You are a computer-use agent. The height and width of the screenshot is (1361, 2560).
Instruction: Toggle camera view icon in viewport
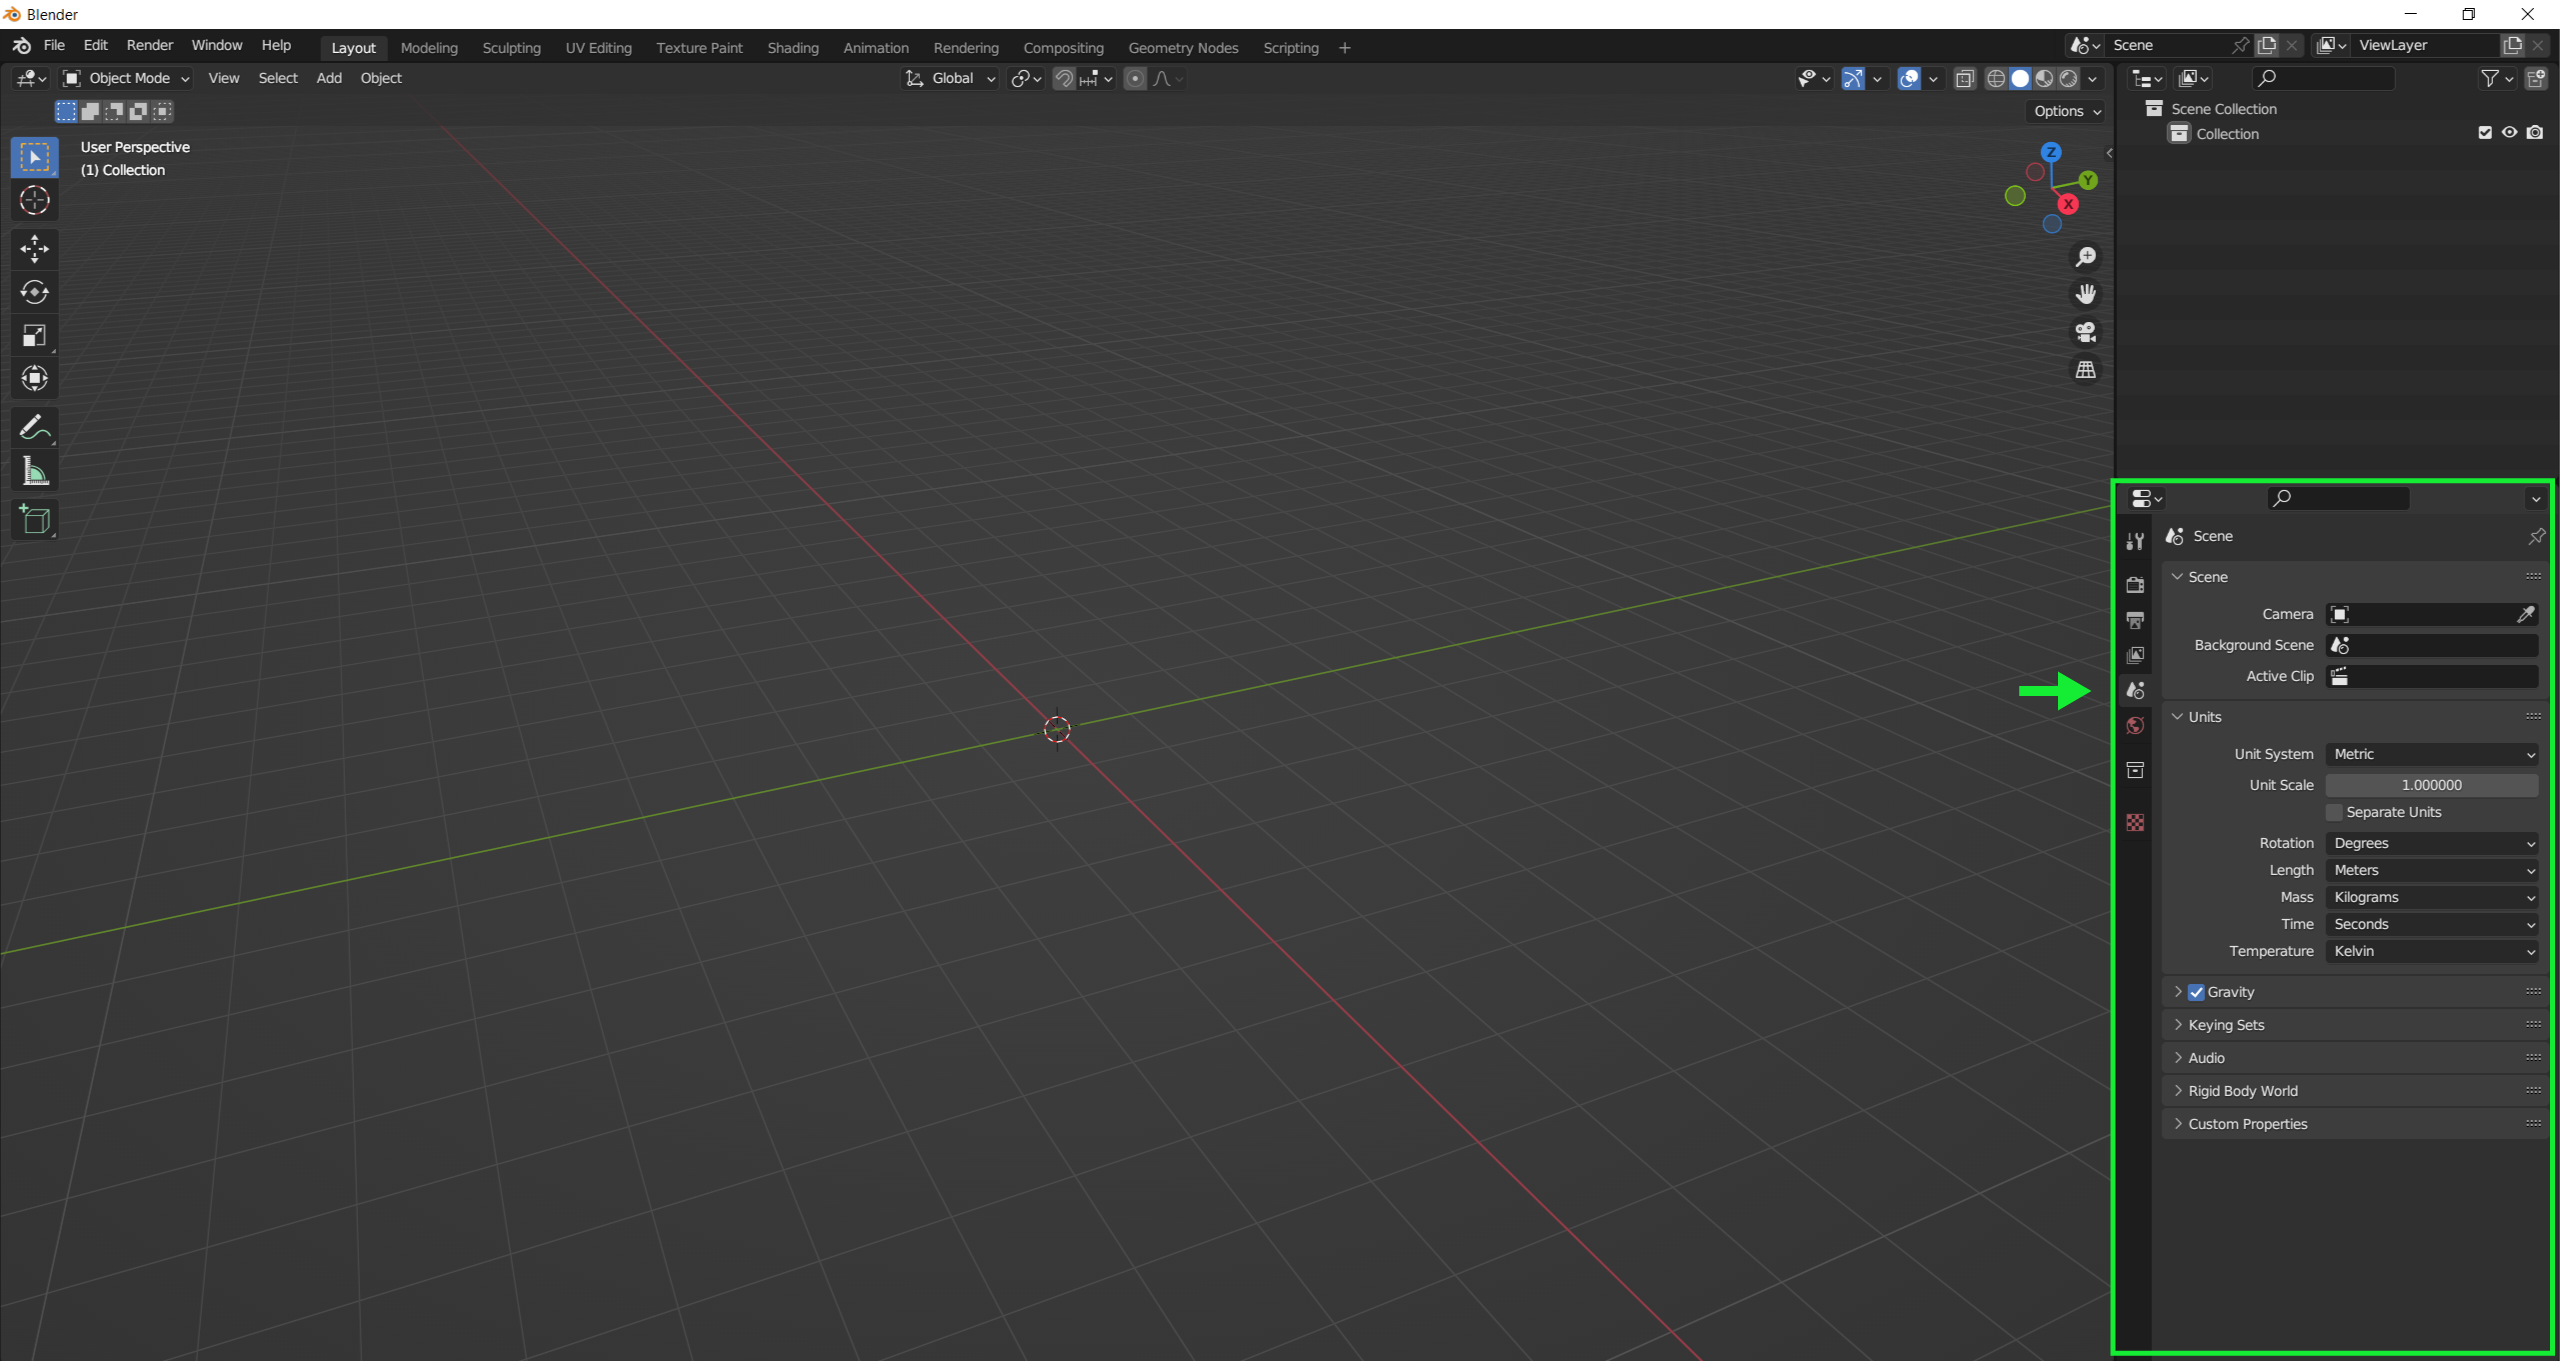[x=2085, y=332]
